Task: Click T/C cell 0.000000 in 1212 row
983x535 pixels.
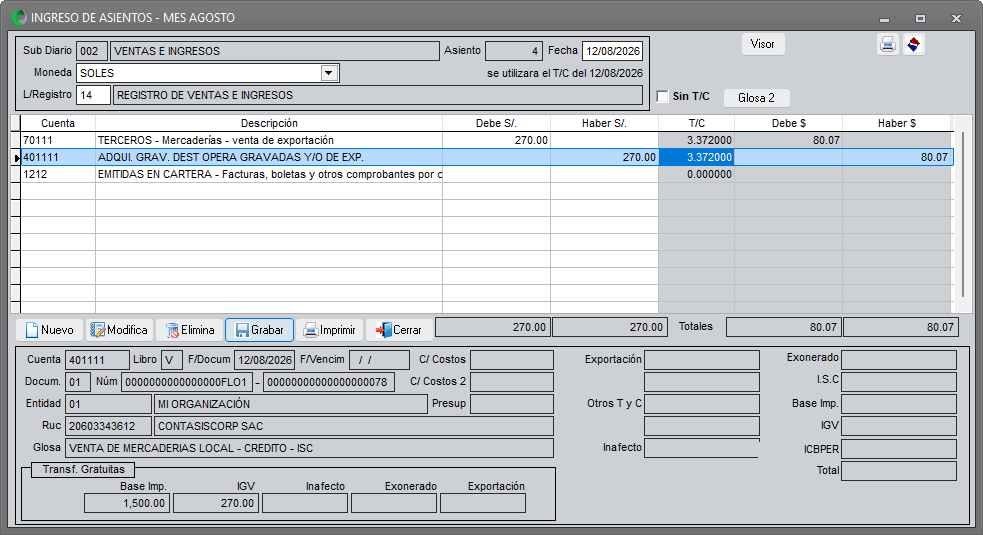Action: click(x=696, y=174)
